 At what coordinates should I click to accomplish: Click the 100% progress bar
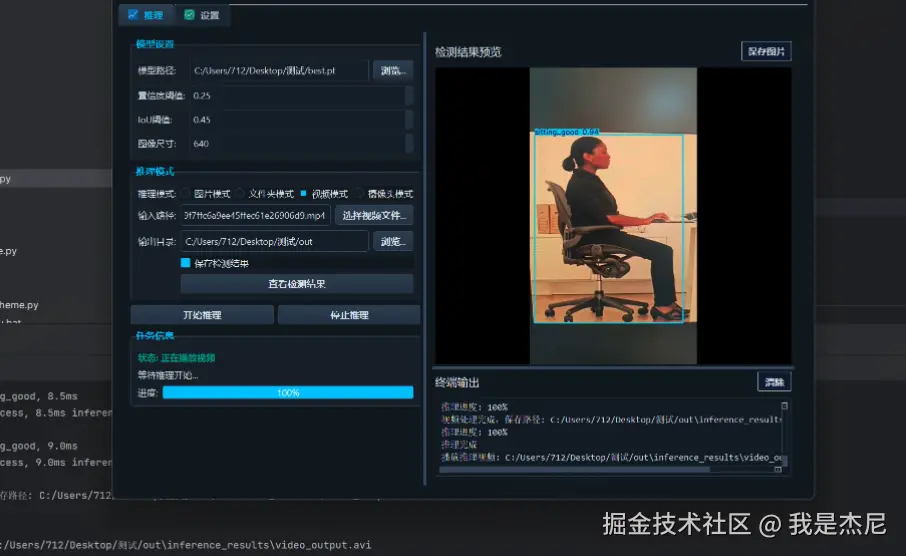click(x=288, y=393)
